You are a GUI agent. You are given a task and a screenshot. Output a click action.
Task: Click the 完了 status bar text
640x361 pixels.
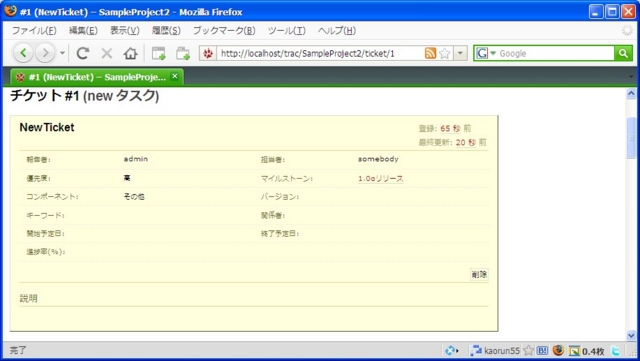tap(18, 350)
